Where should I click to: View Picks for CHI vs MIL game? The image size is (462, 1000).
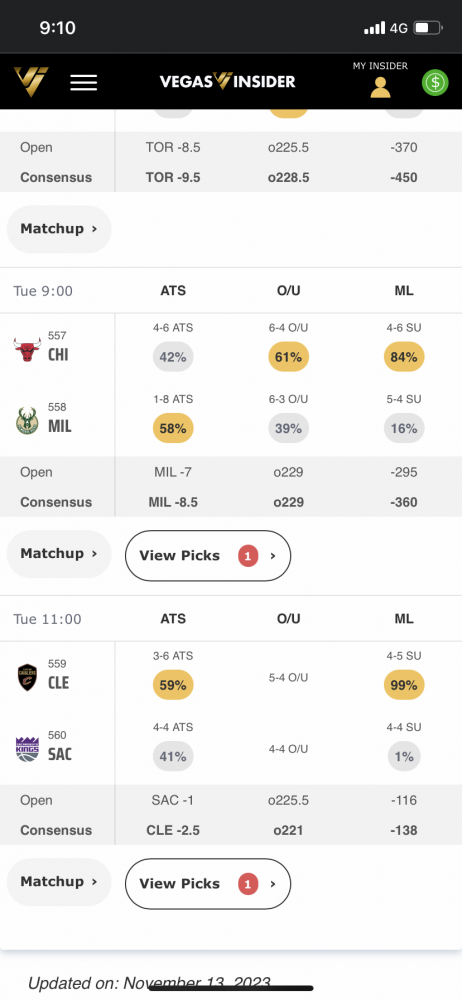pos(207,555)
